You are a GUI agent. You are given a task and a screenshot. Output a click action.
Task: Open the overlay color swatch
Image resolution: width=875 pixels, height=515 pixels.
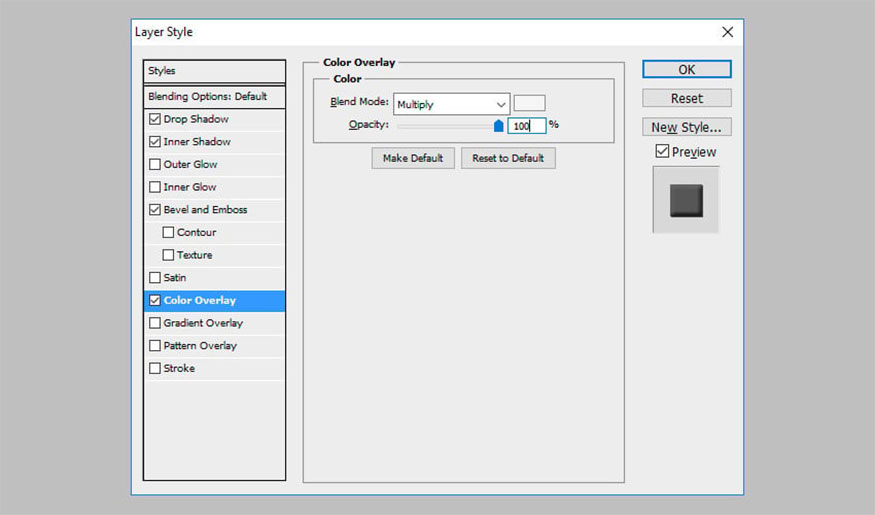tap(529, 103)
